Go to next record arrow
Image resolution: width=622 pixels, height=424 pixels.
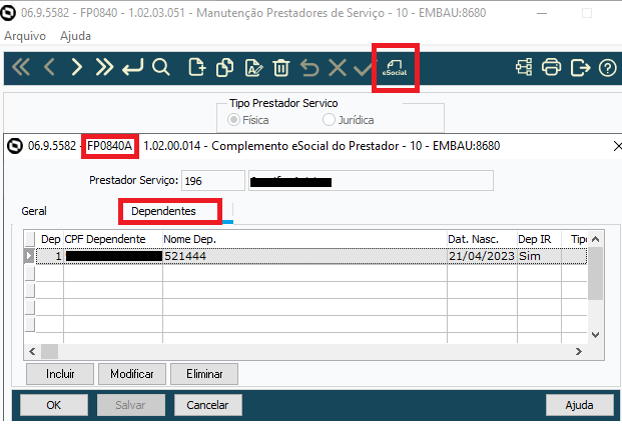coord(77,67)
